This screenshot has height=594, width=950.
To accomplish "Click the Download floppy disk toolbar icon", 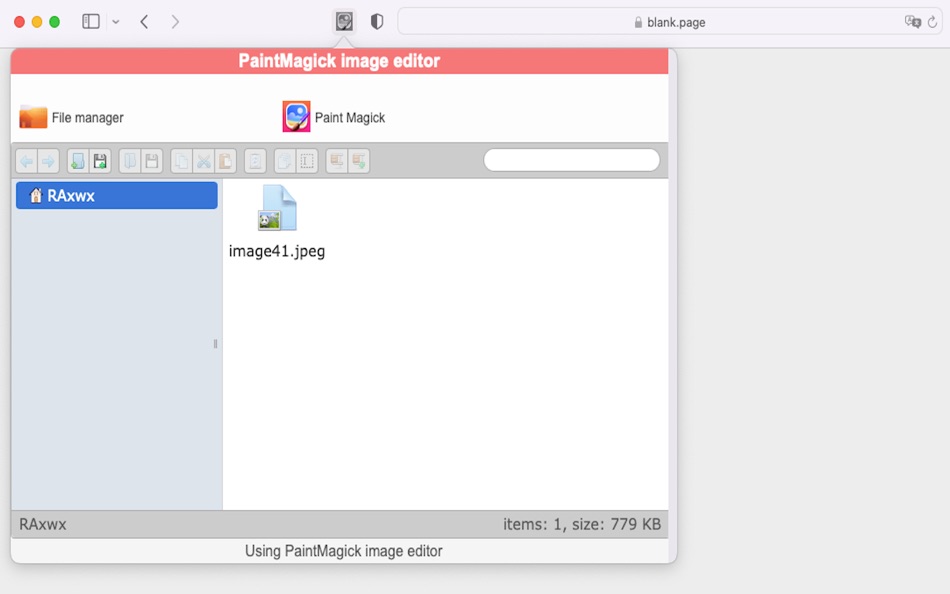I will tap(151, 161).
